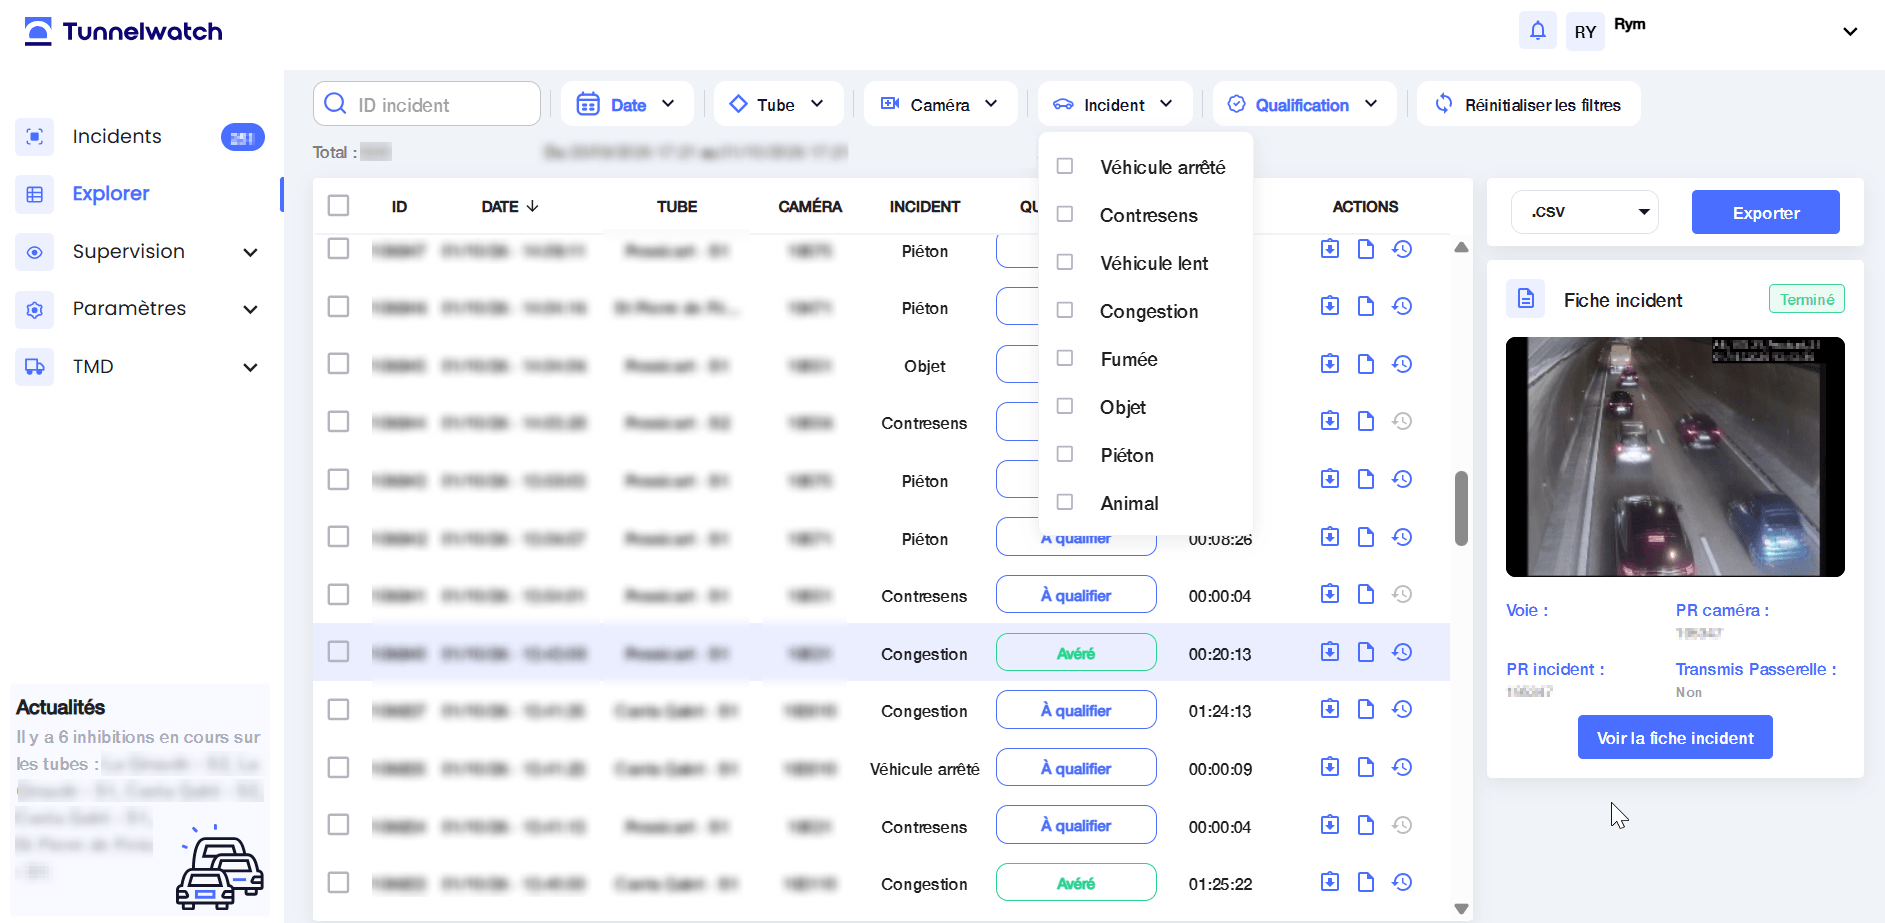Screen dimensions: 1885x923
Task: Click the Exporter button
Action: [x=1765, y=212]
